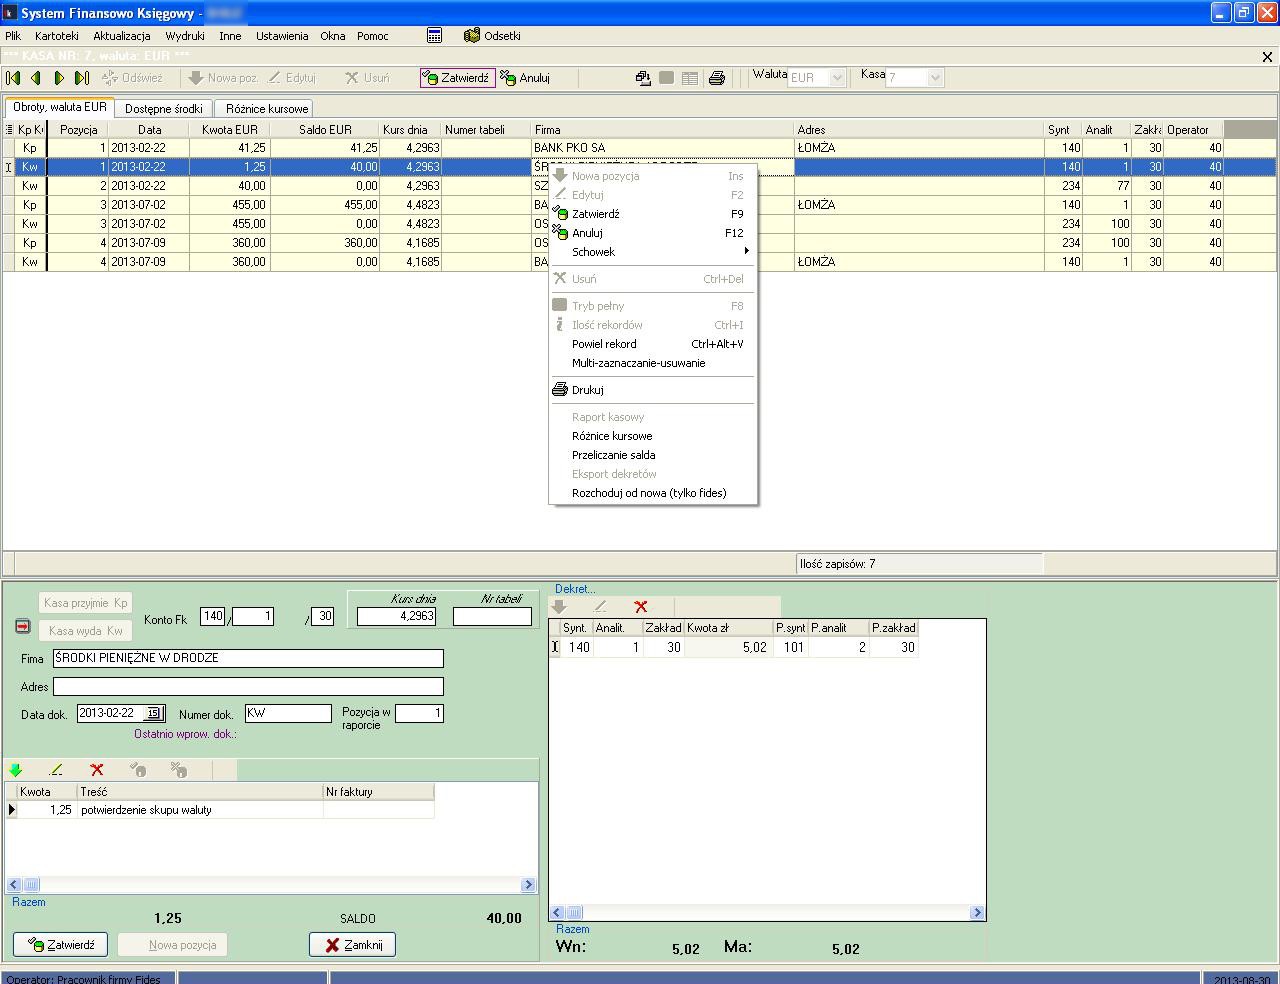Image resolution: width=1280 pixels, height=984 pixels.
Task: Click the Kwota table horizontal scrollbar thumb
Action: (x=31, y=885)
